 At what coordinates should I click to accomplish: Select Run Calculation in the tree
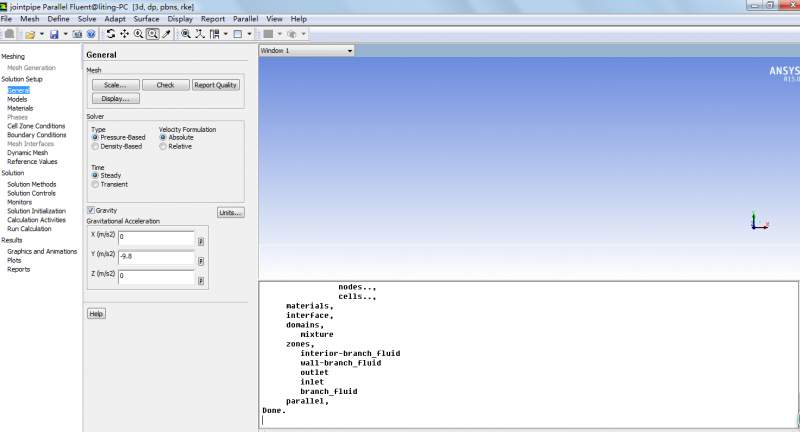point(29,228)
